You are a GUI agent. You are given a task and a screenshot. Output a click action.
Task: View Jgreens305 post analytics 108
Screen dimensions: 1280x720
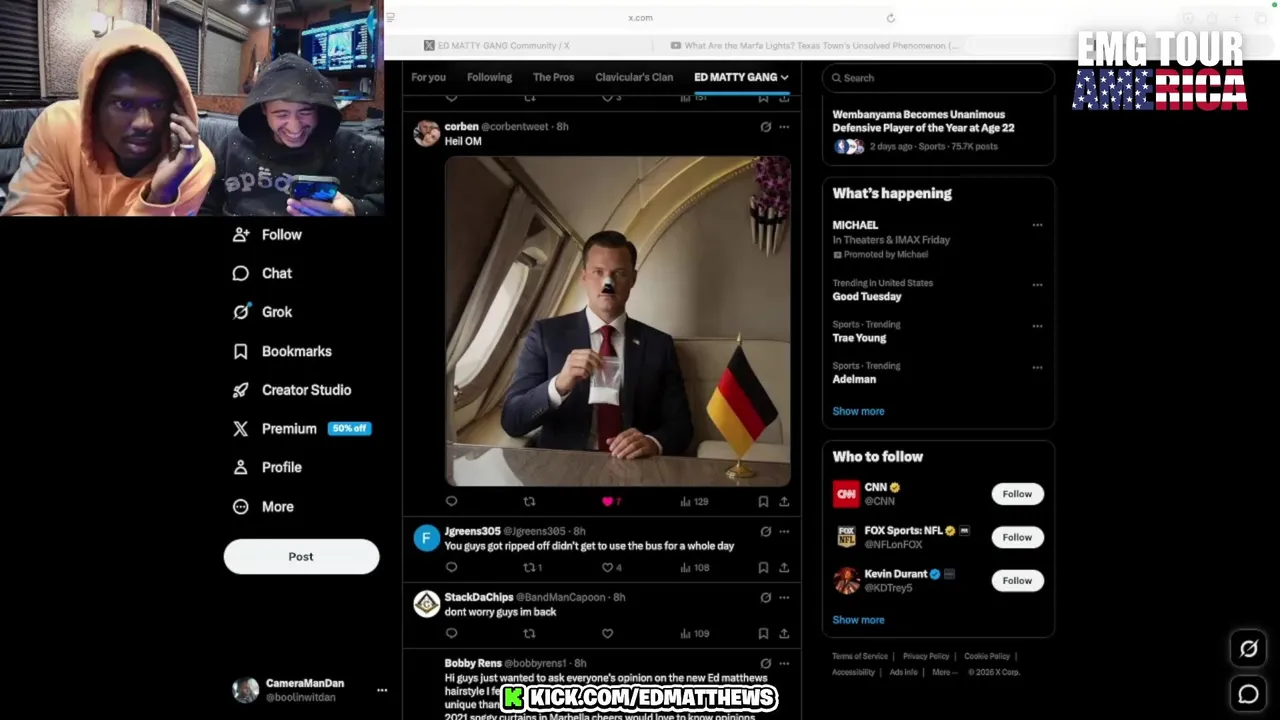click(694, 567)
